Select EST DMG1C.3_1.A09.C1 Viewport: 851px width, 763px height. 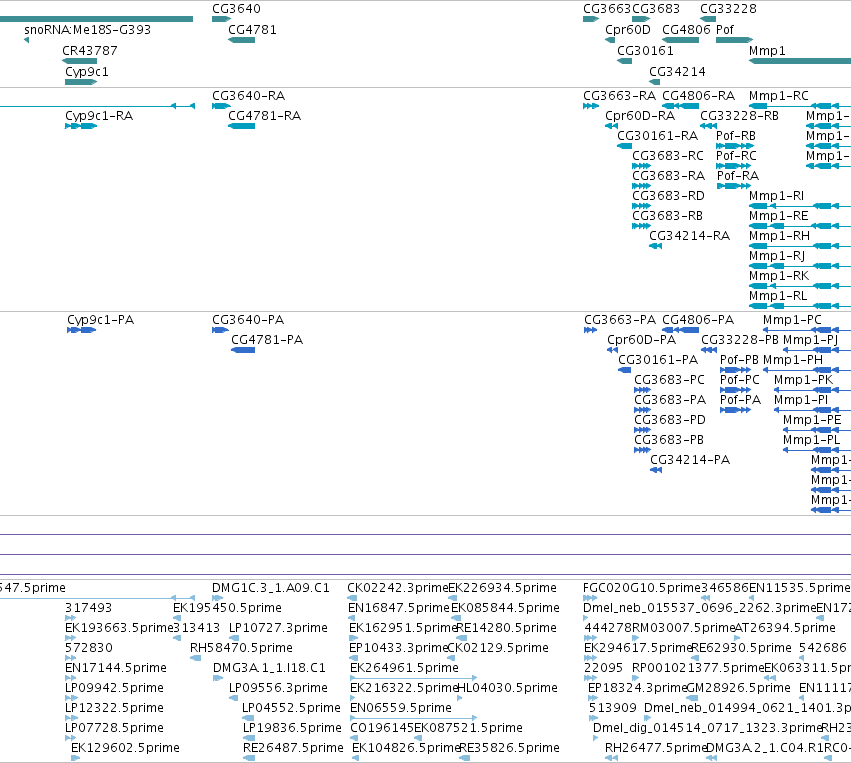(271, 588)
